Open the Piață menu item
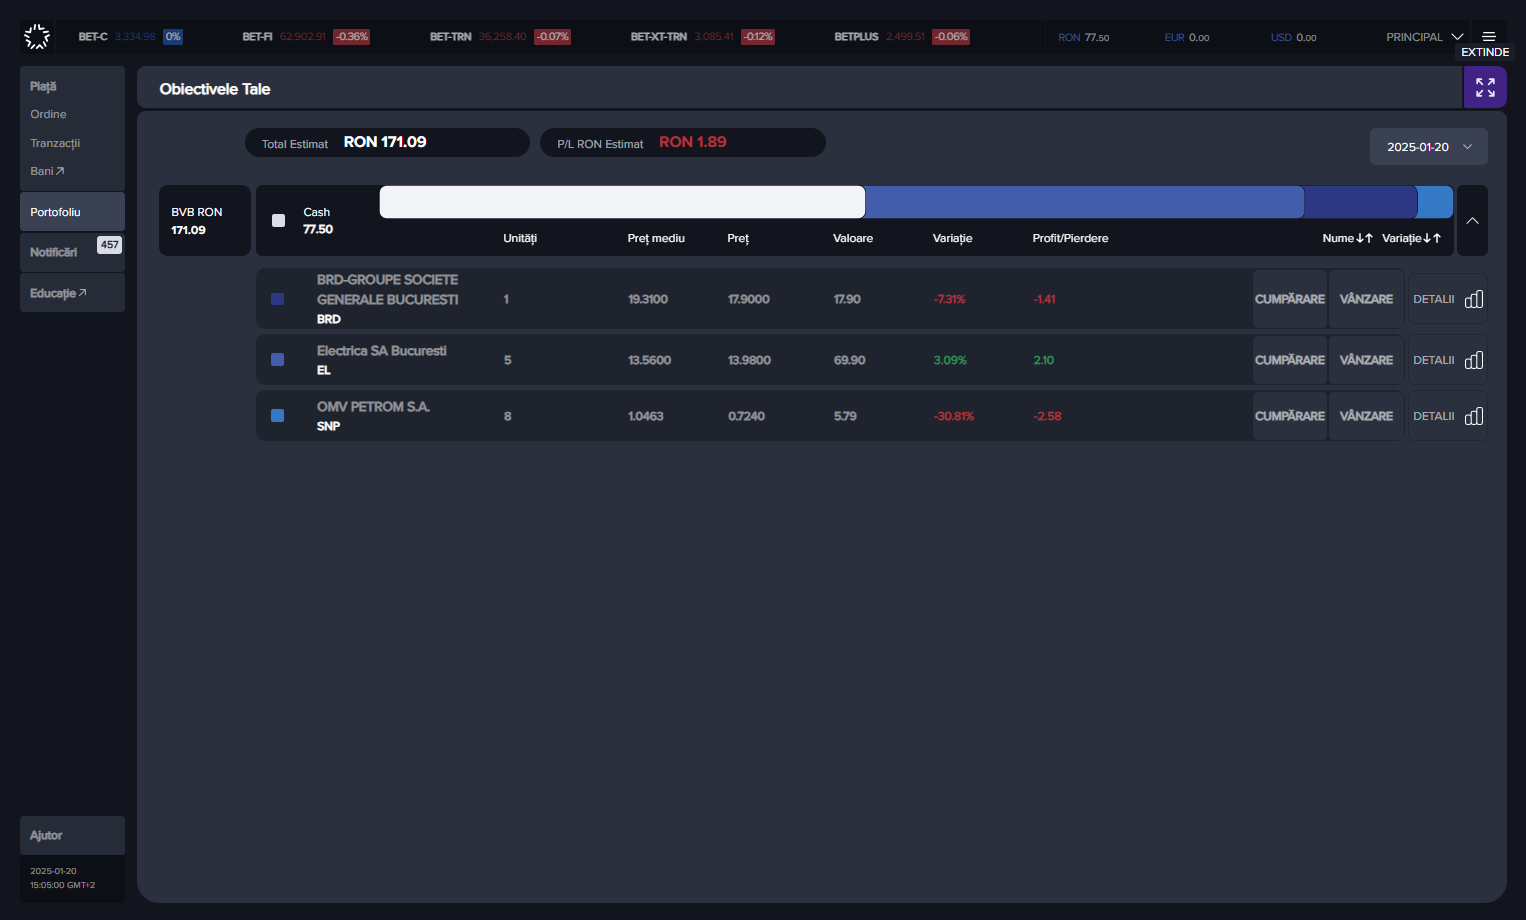Viewport: 1526px width, 920px height. tap(43, 86)
